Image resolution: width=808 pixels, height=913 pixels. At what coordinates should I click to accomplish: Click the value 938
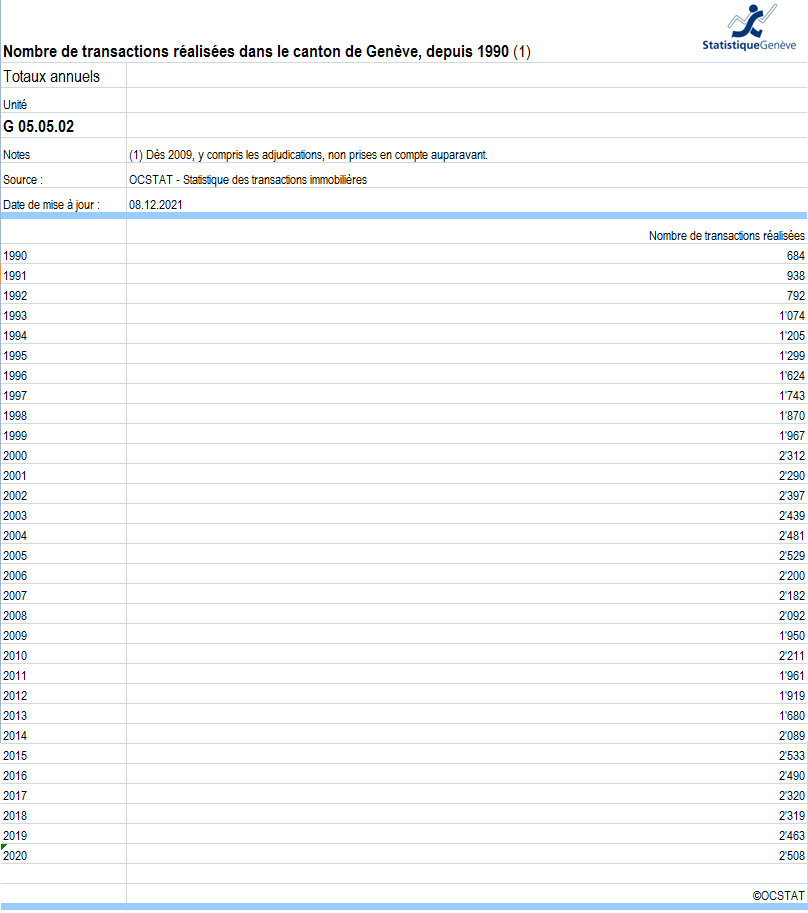(795, 276)
